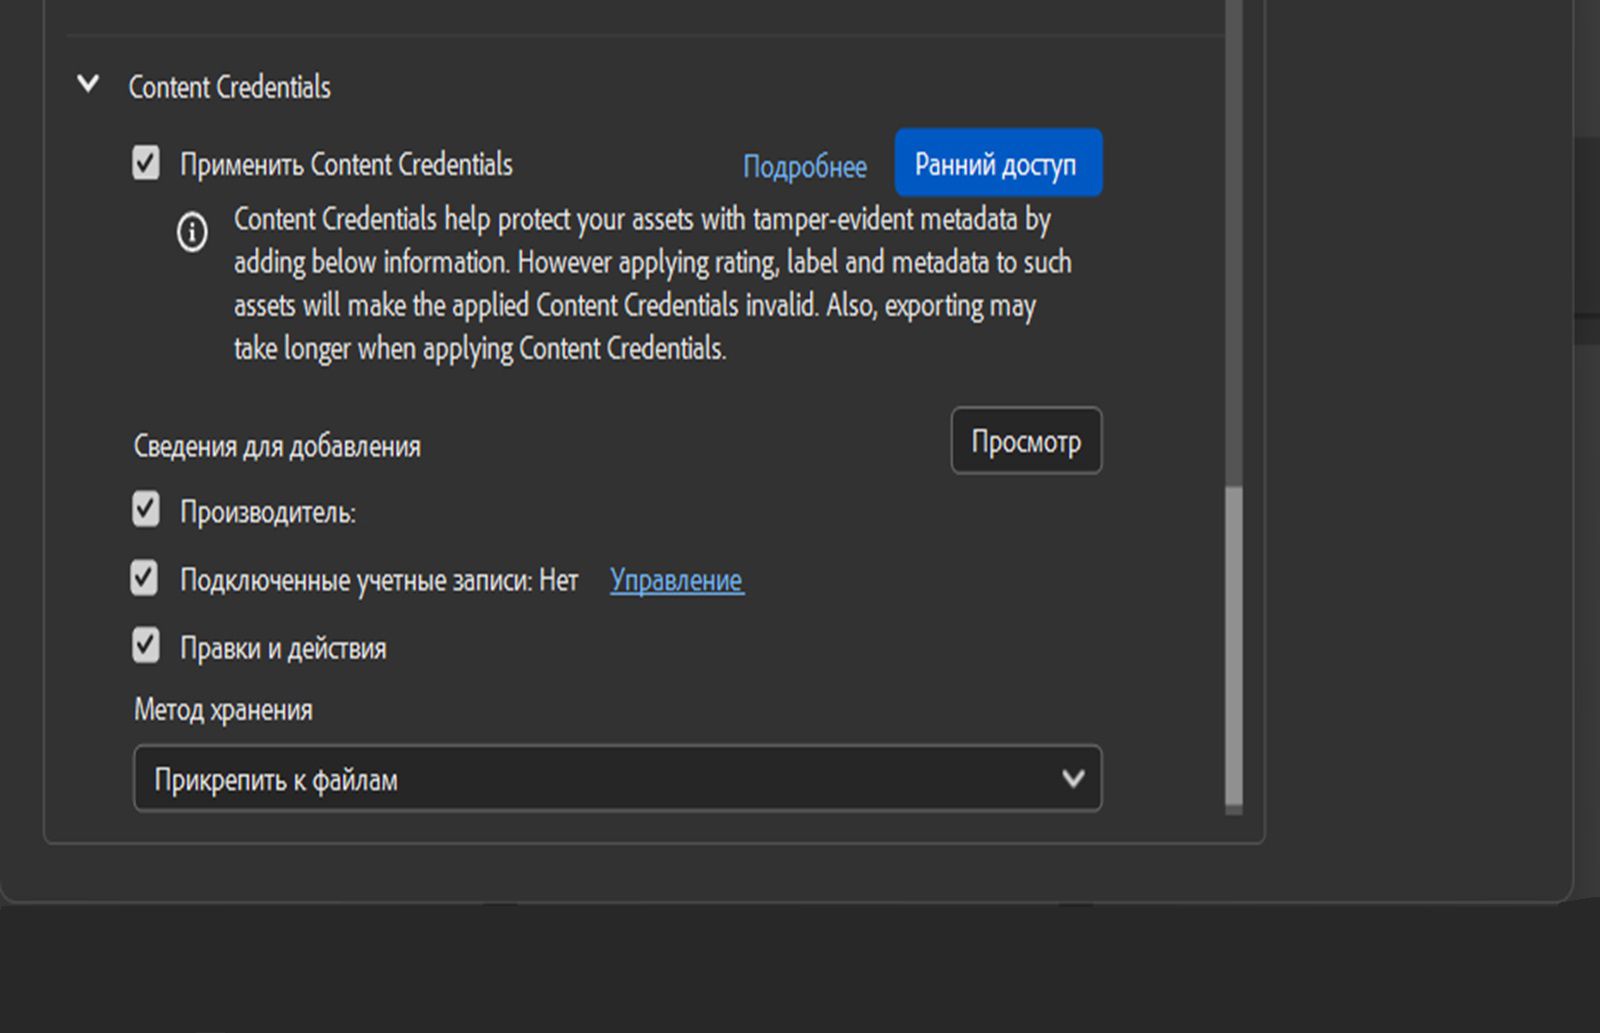
Task: Click the Метод хранения label
Action: click(x=223, y=710)
